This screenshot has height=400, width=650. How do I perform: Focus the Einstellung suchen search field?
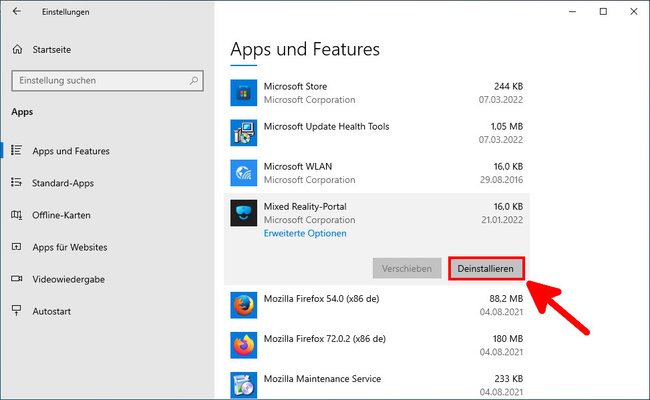(107, 80)
